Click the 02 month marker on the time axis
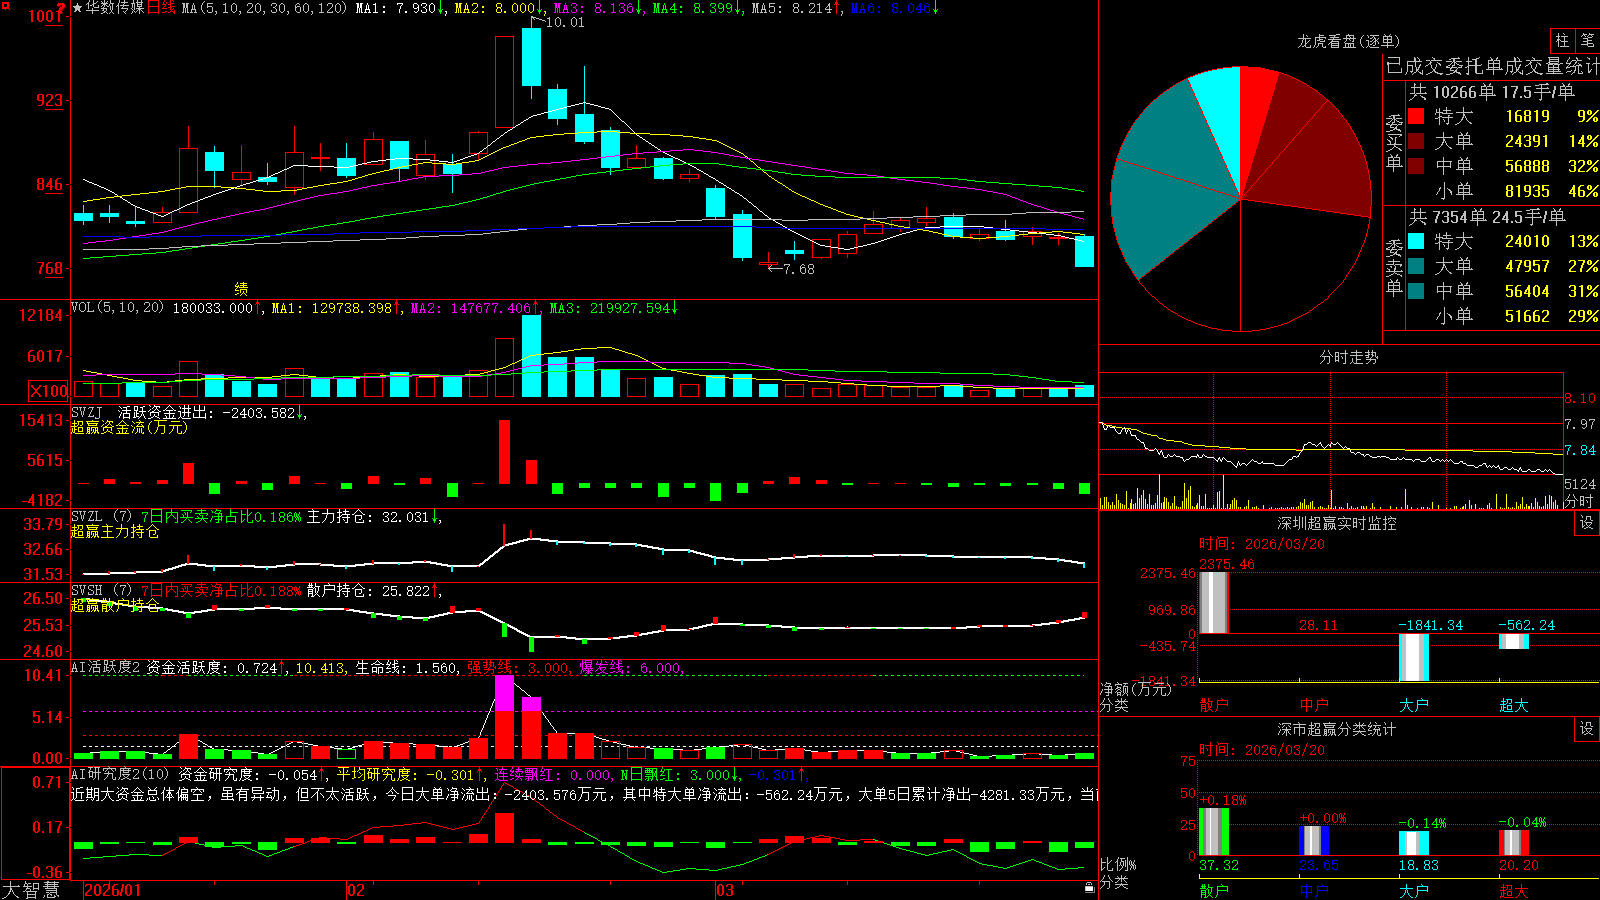The height and width of the screenshot is (900, 1600). (x=355, y=890)
